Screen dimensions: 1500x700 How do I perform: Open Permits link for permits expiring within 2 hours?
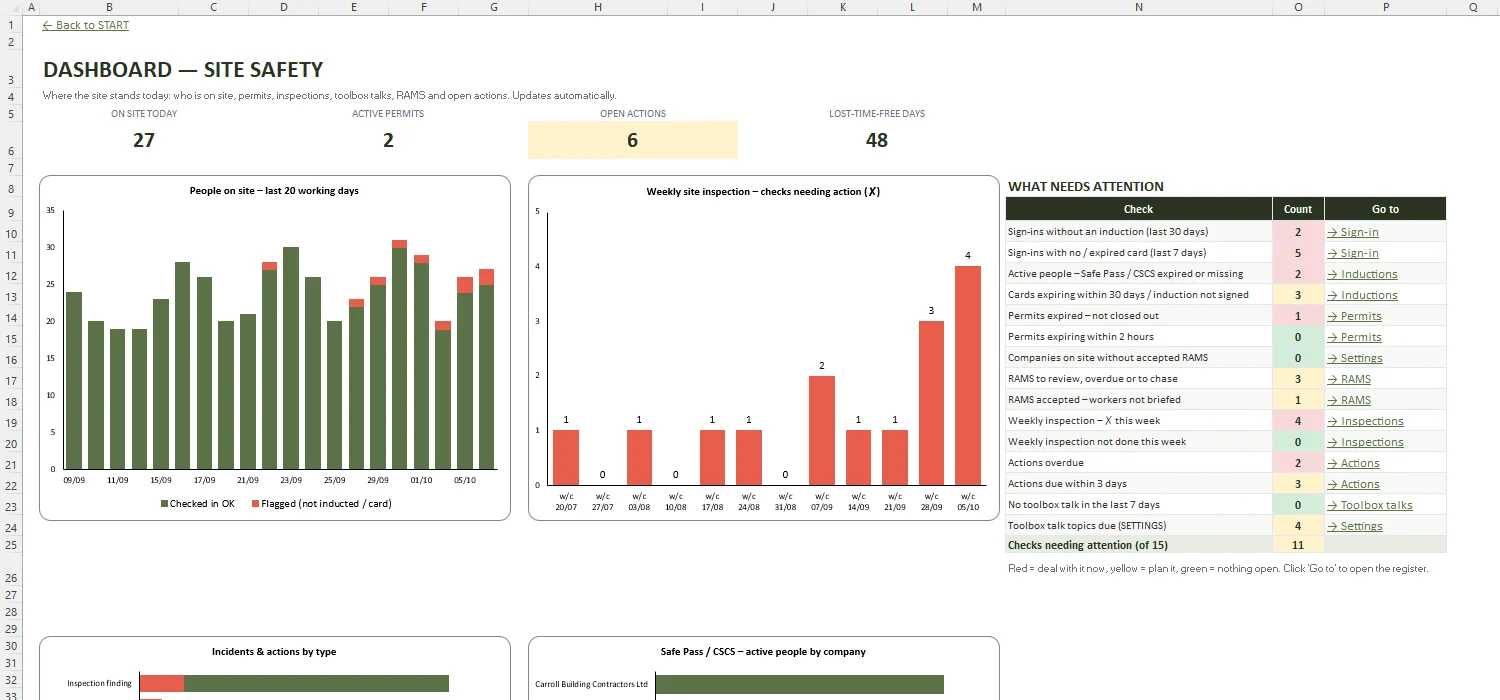pos(1354,337)
